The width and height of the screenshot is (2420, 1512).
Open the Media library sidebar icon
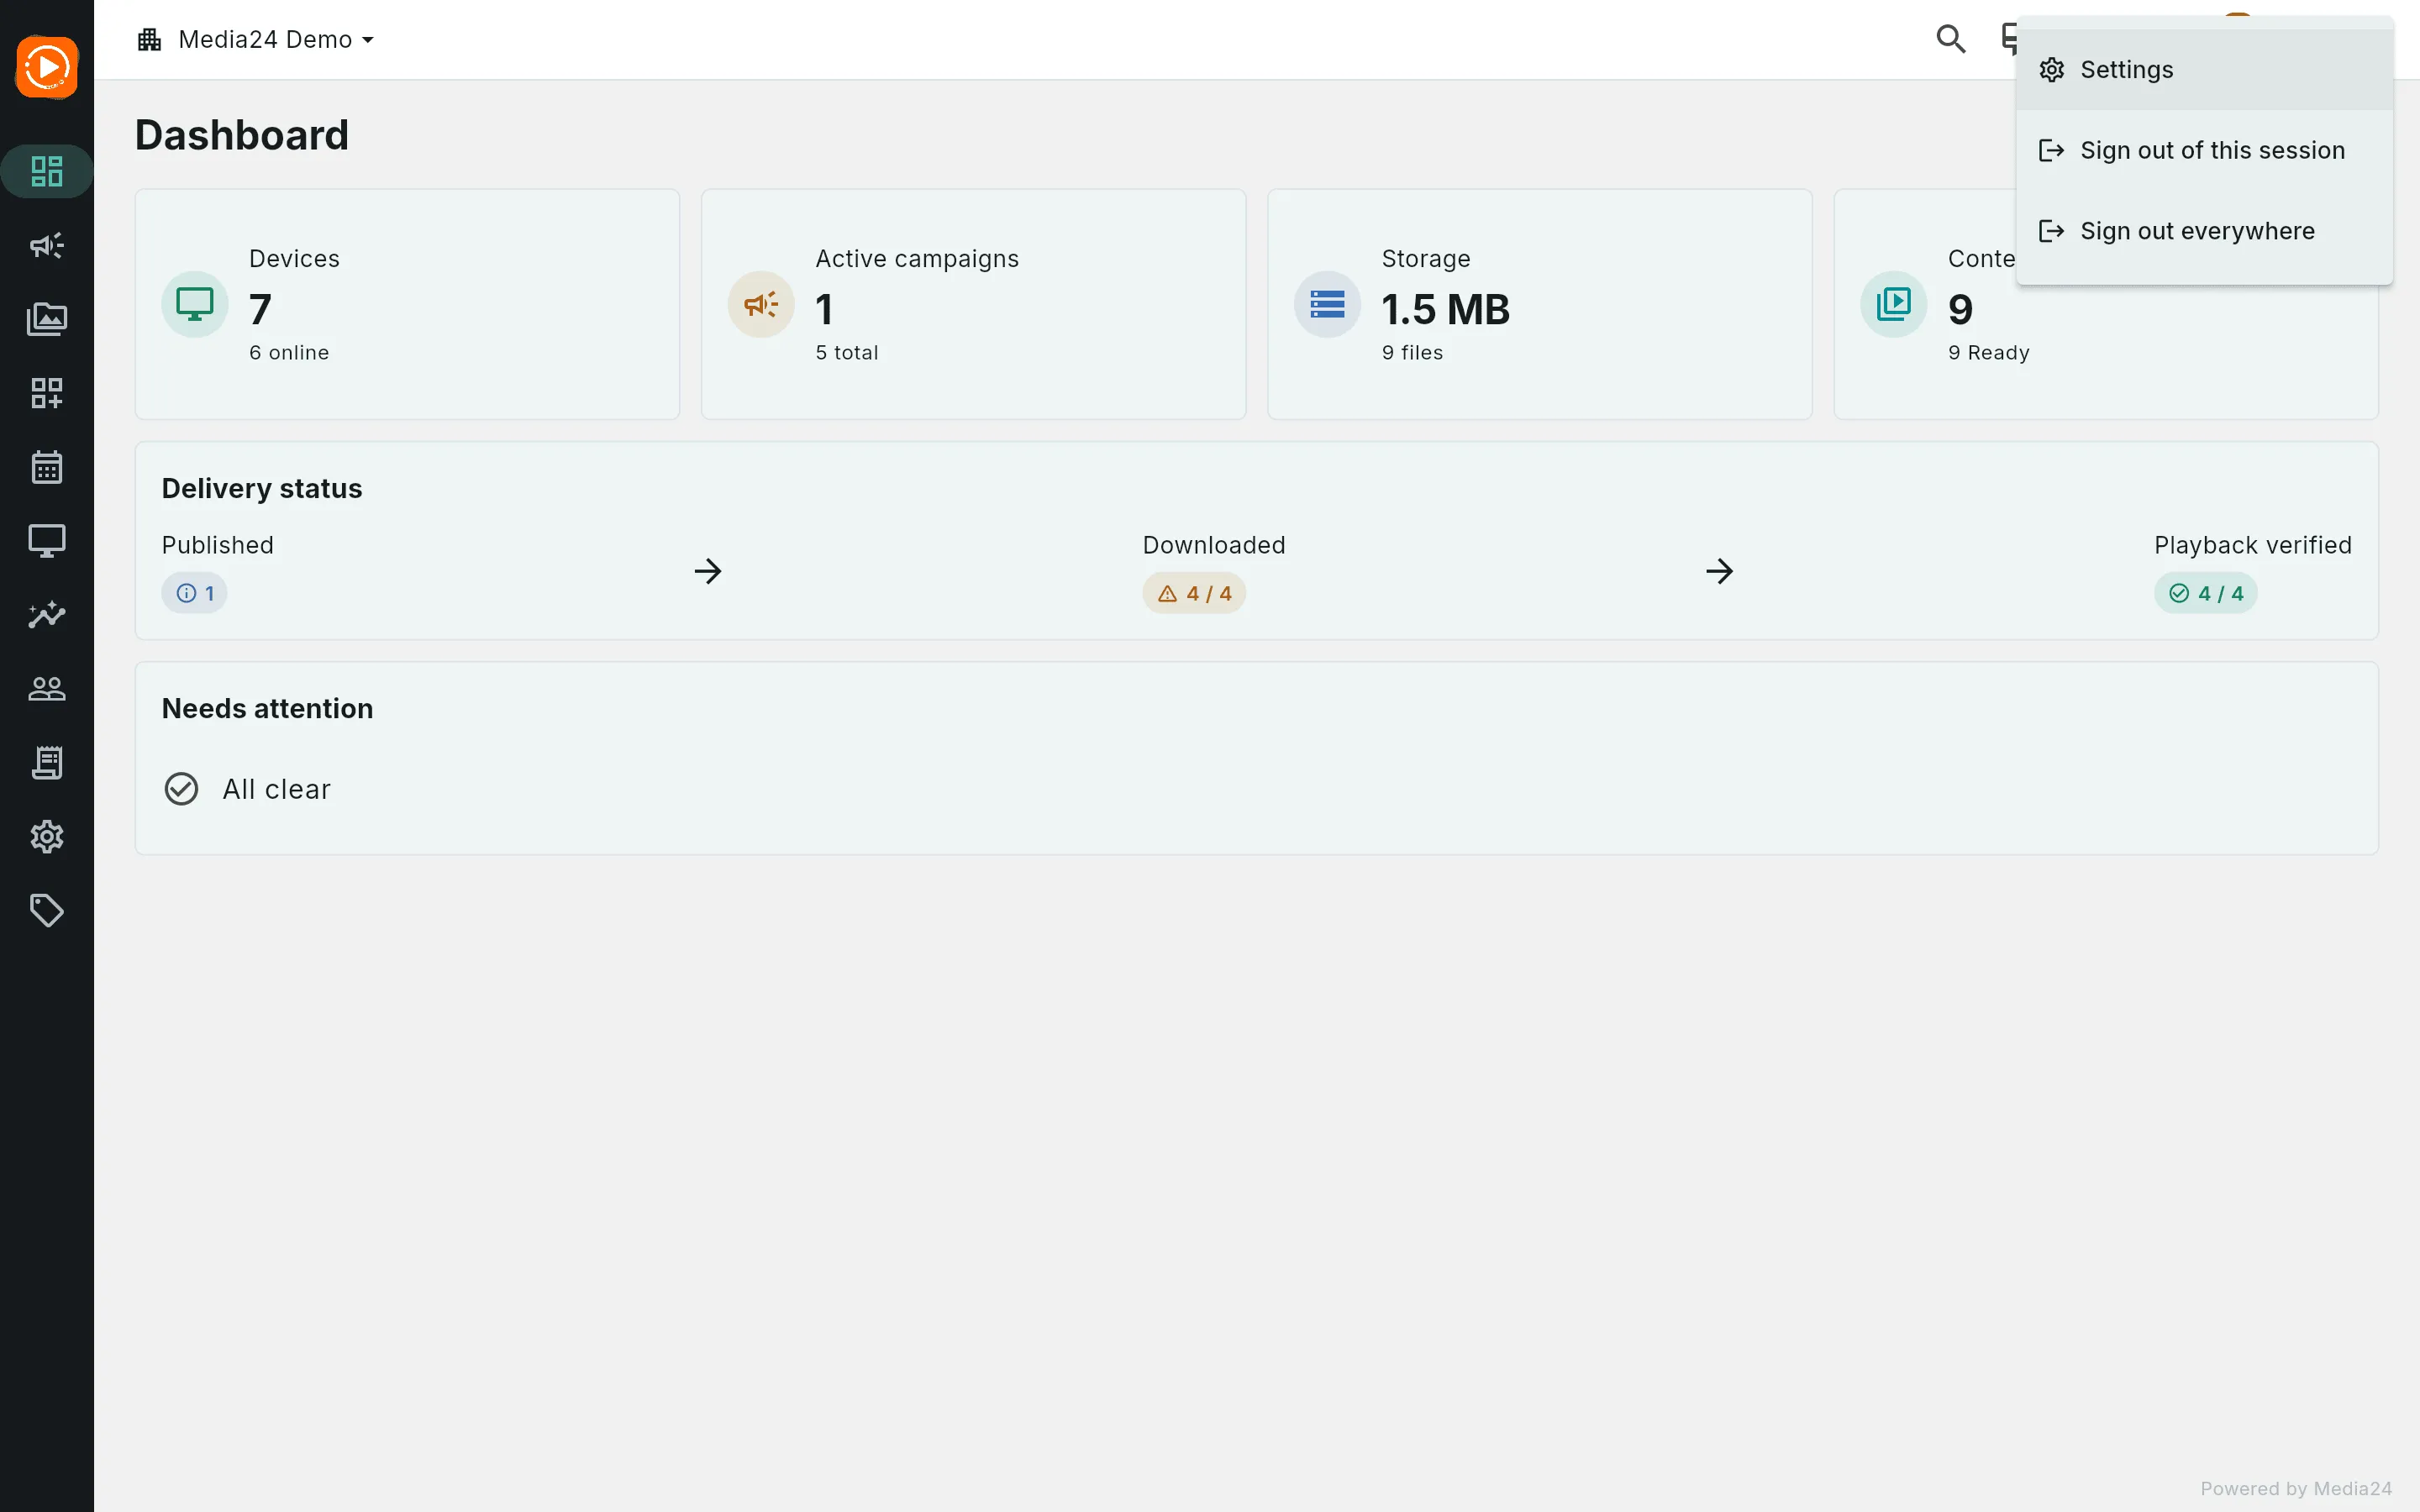(47, 319)
